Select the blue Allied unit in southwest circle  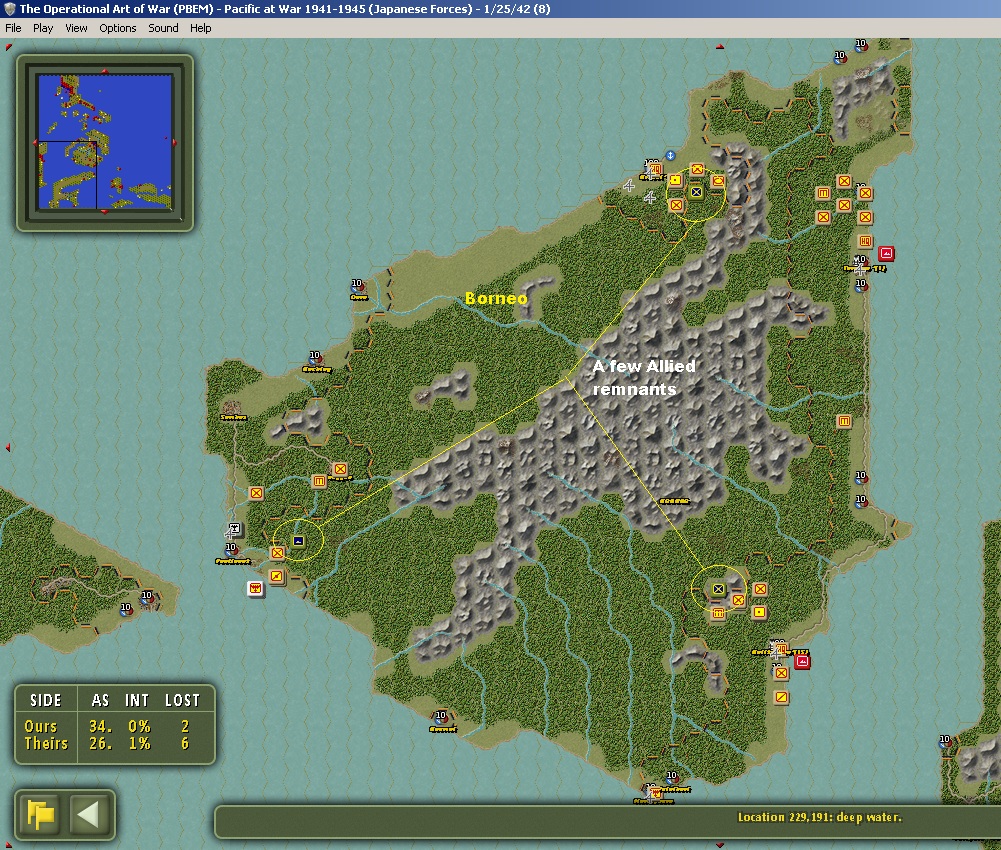[x=298, y=541]
